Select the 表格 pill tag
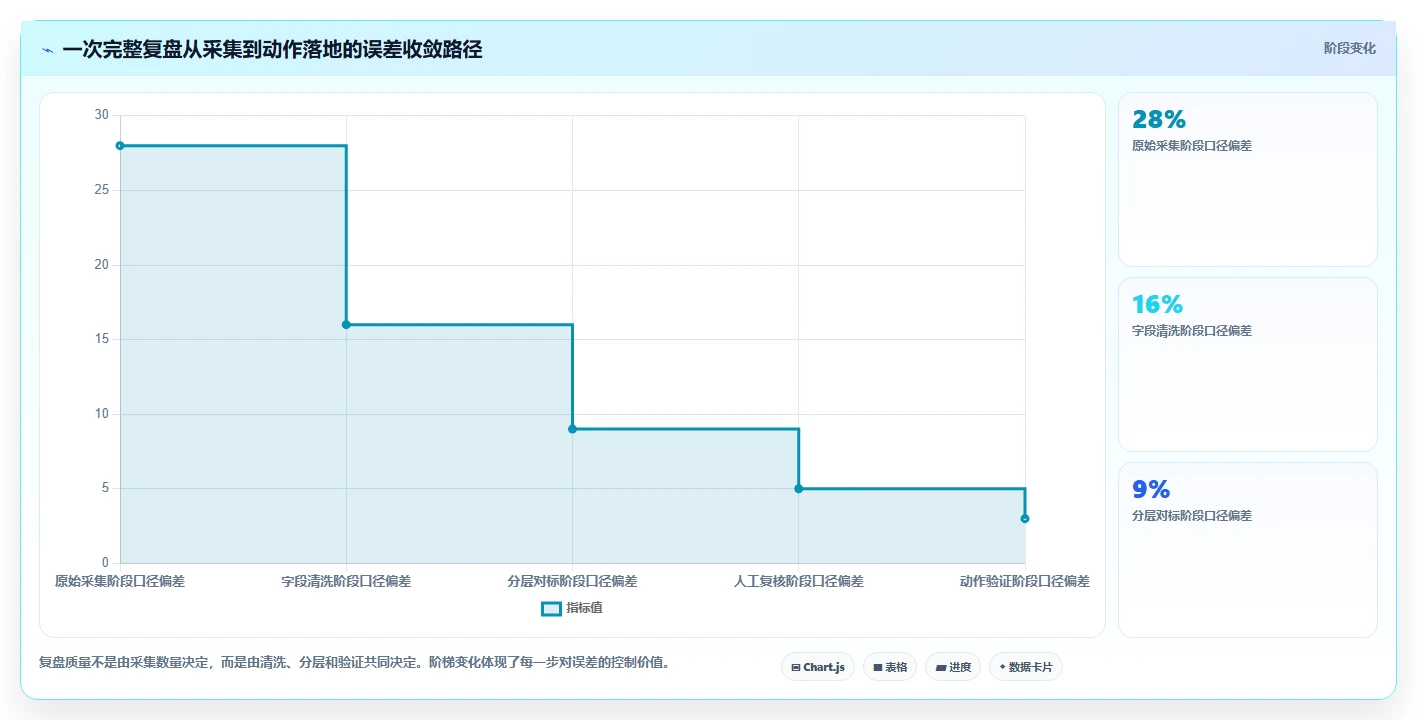This screenshot has height=720, width=1417. pos(890,667)
